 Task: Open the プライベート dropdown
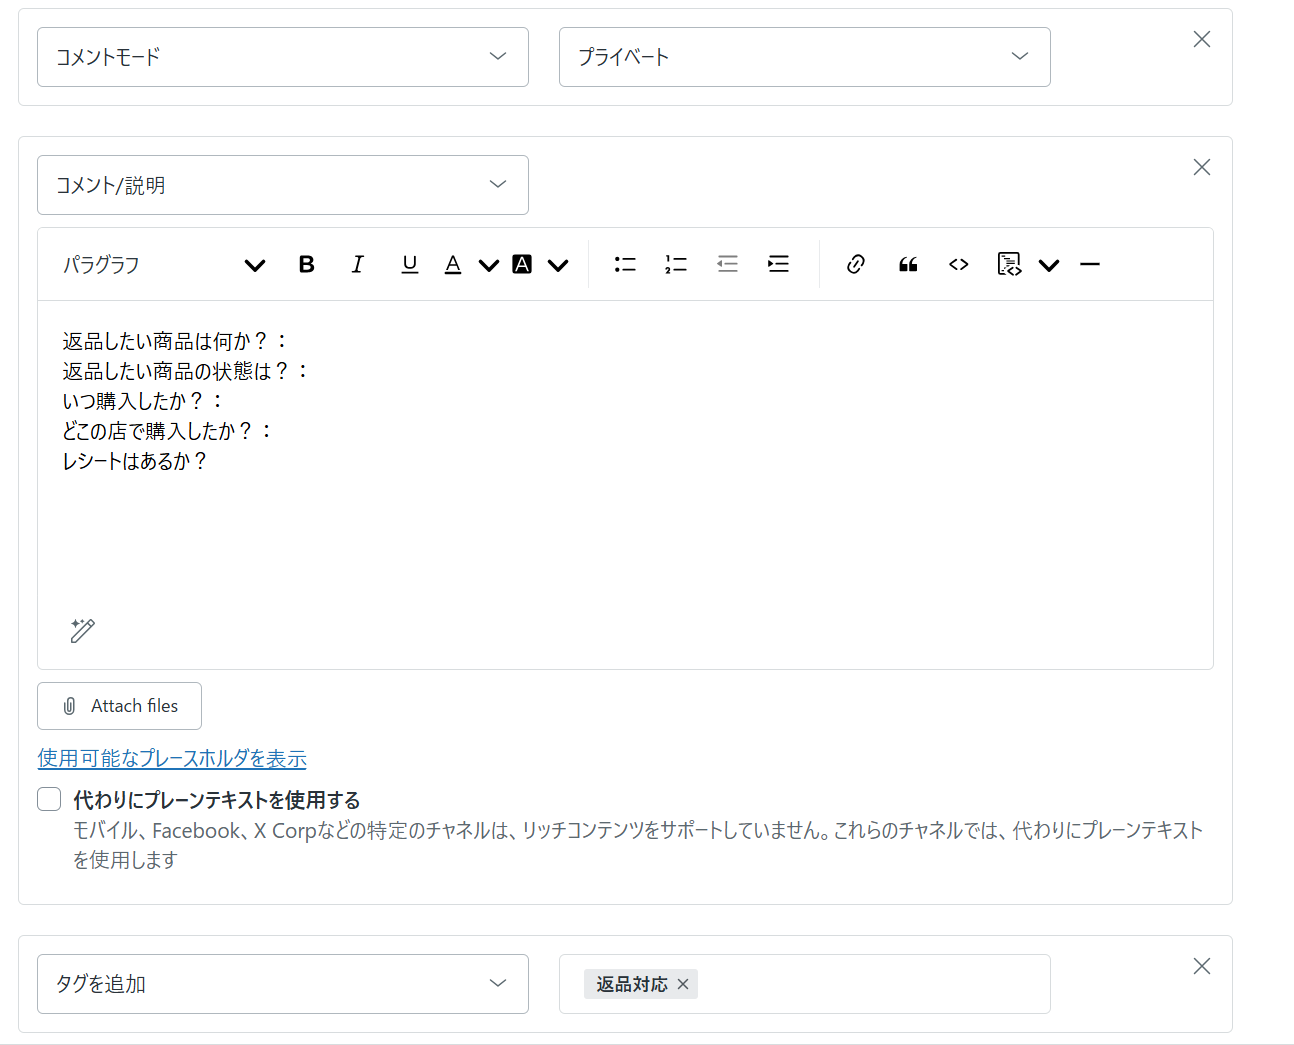(804, 57)
